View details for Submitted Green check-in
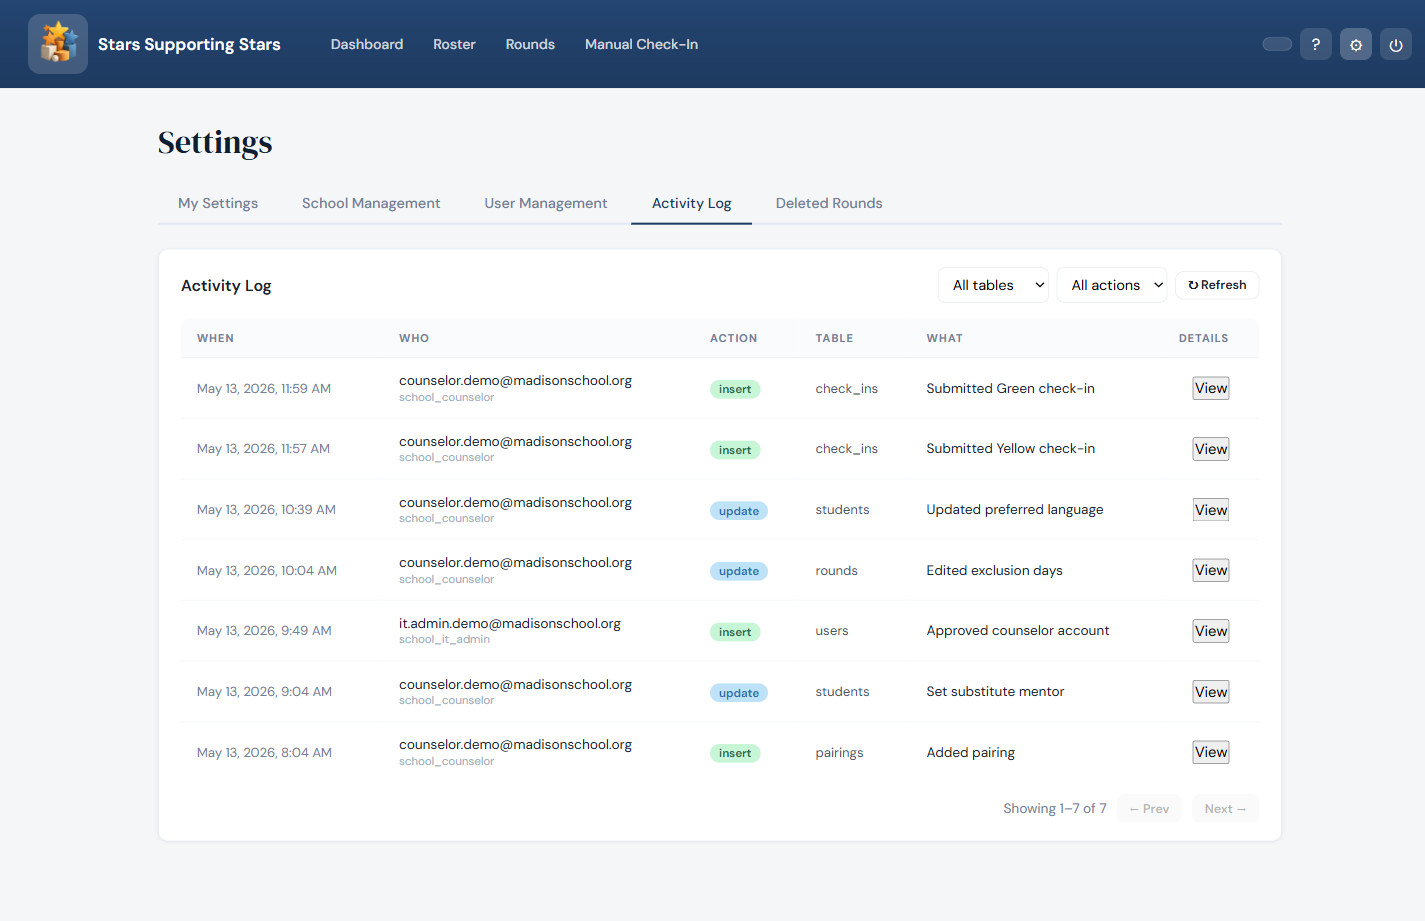 point(1211,388)
